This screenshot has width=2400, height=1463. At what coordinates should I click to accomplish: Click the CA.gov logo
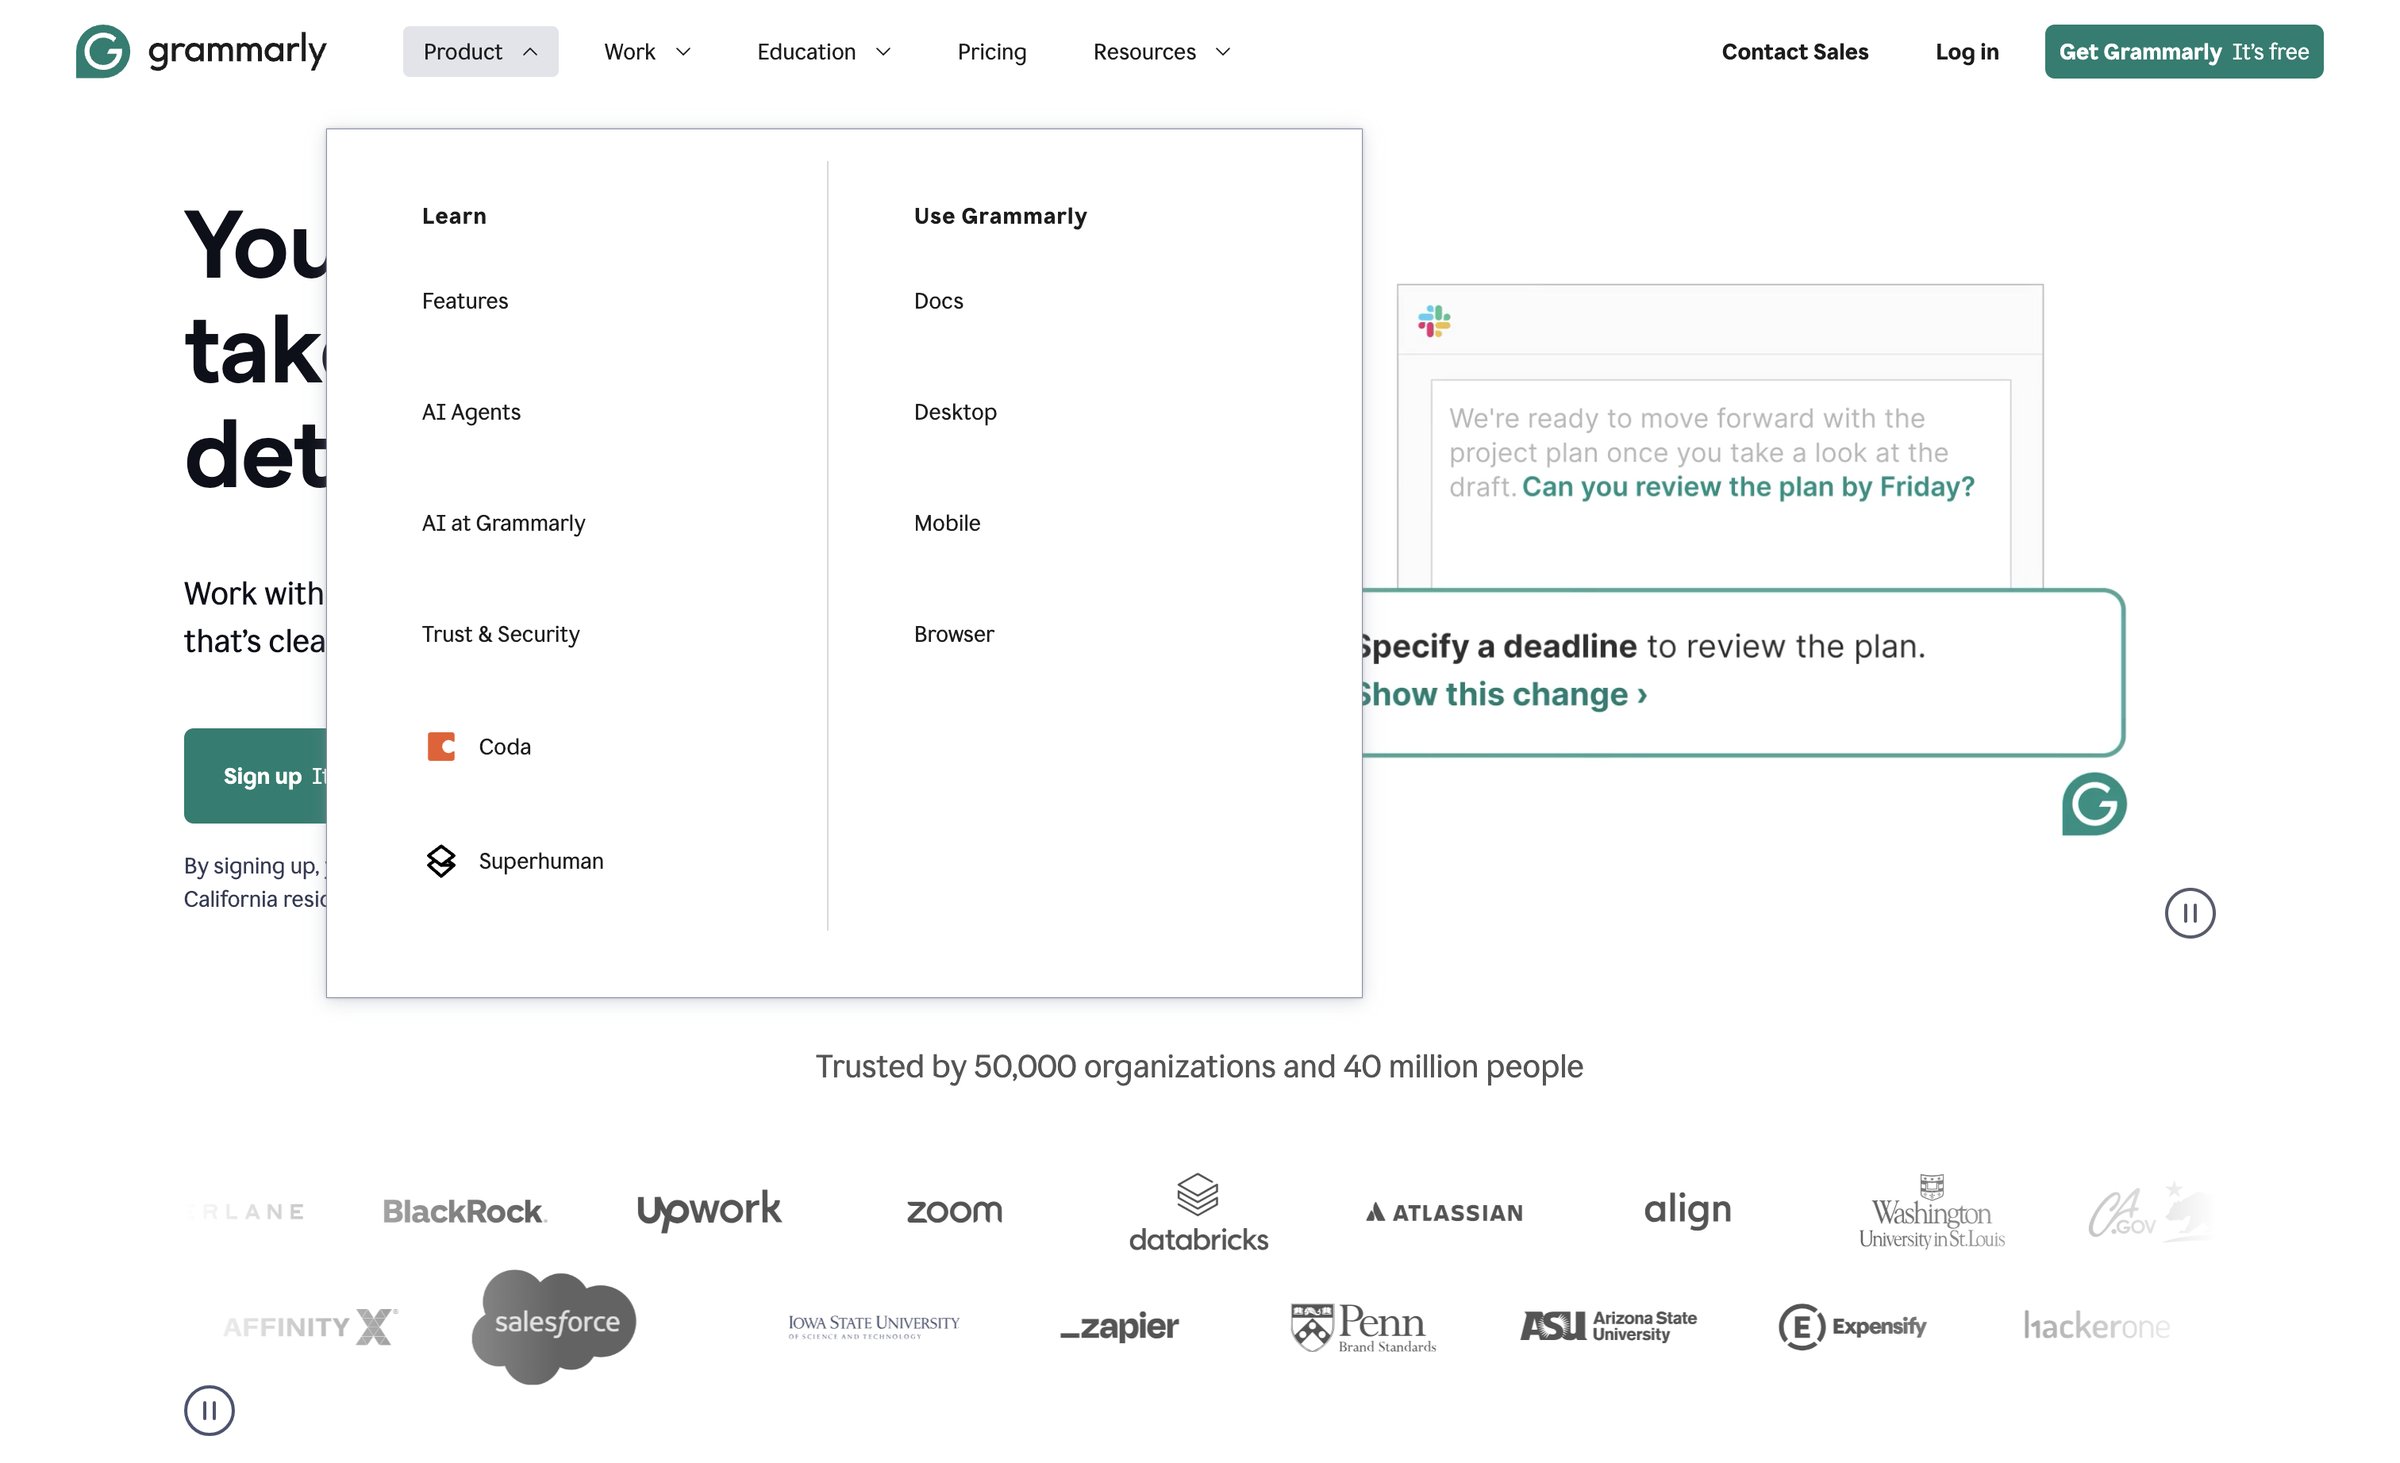[2149, 1211]
